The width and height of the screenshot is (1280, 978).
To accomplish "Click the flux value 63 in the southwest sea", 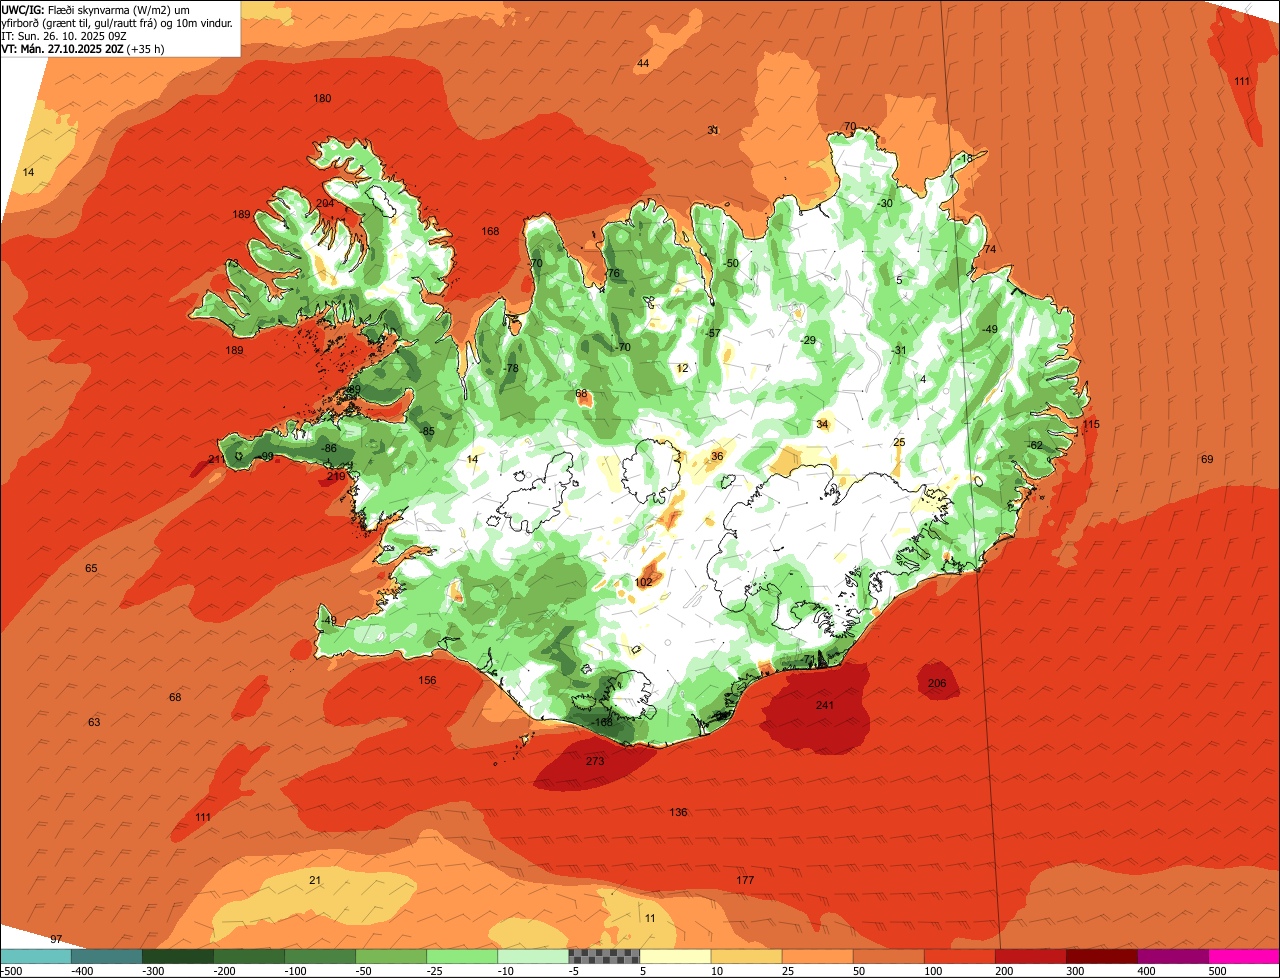I will pyautogui.click(x=94, y=722).
